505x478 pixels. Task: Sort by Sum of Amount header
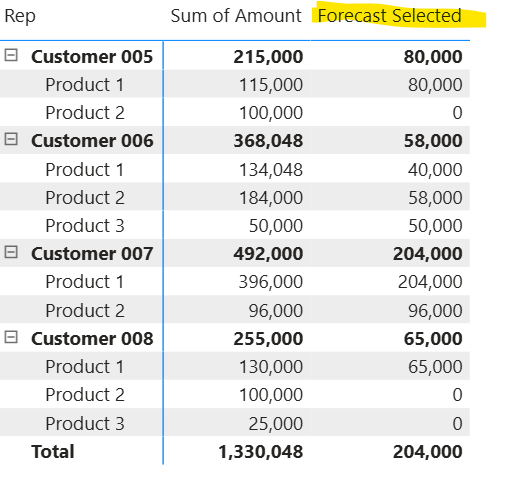[x=236, y=16]
